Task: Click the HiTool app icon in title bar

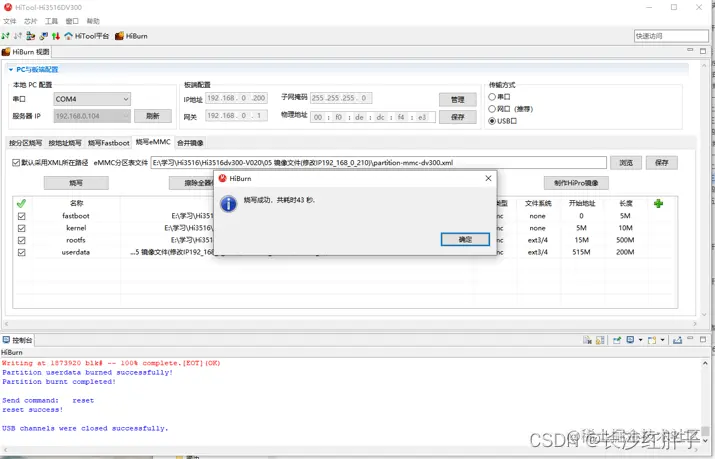Action: coord(8,7)
